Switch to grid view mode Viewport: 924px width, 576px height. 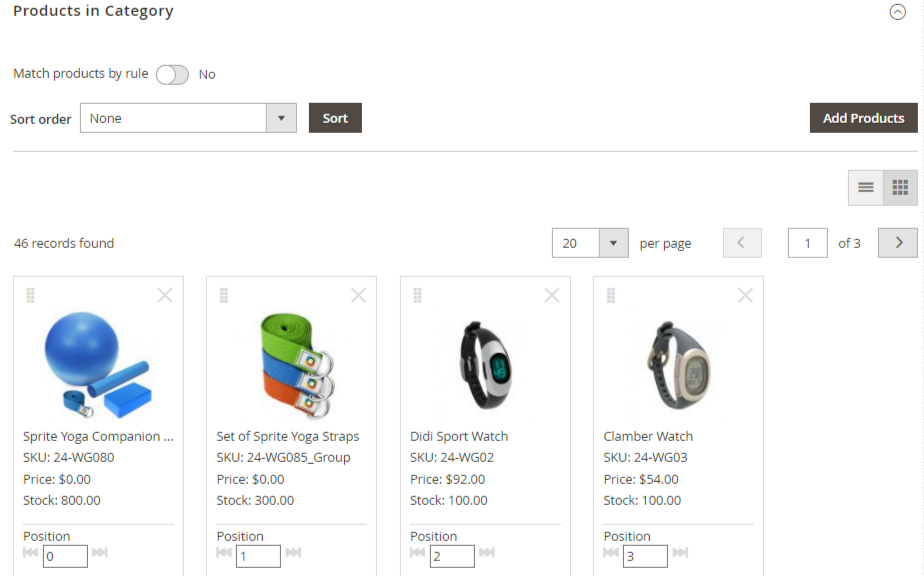(900, 187)
